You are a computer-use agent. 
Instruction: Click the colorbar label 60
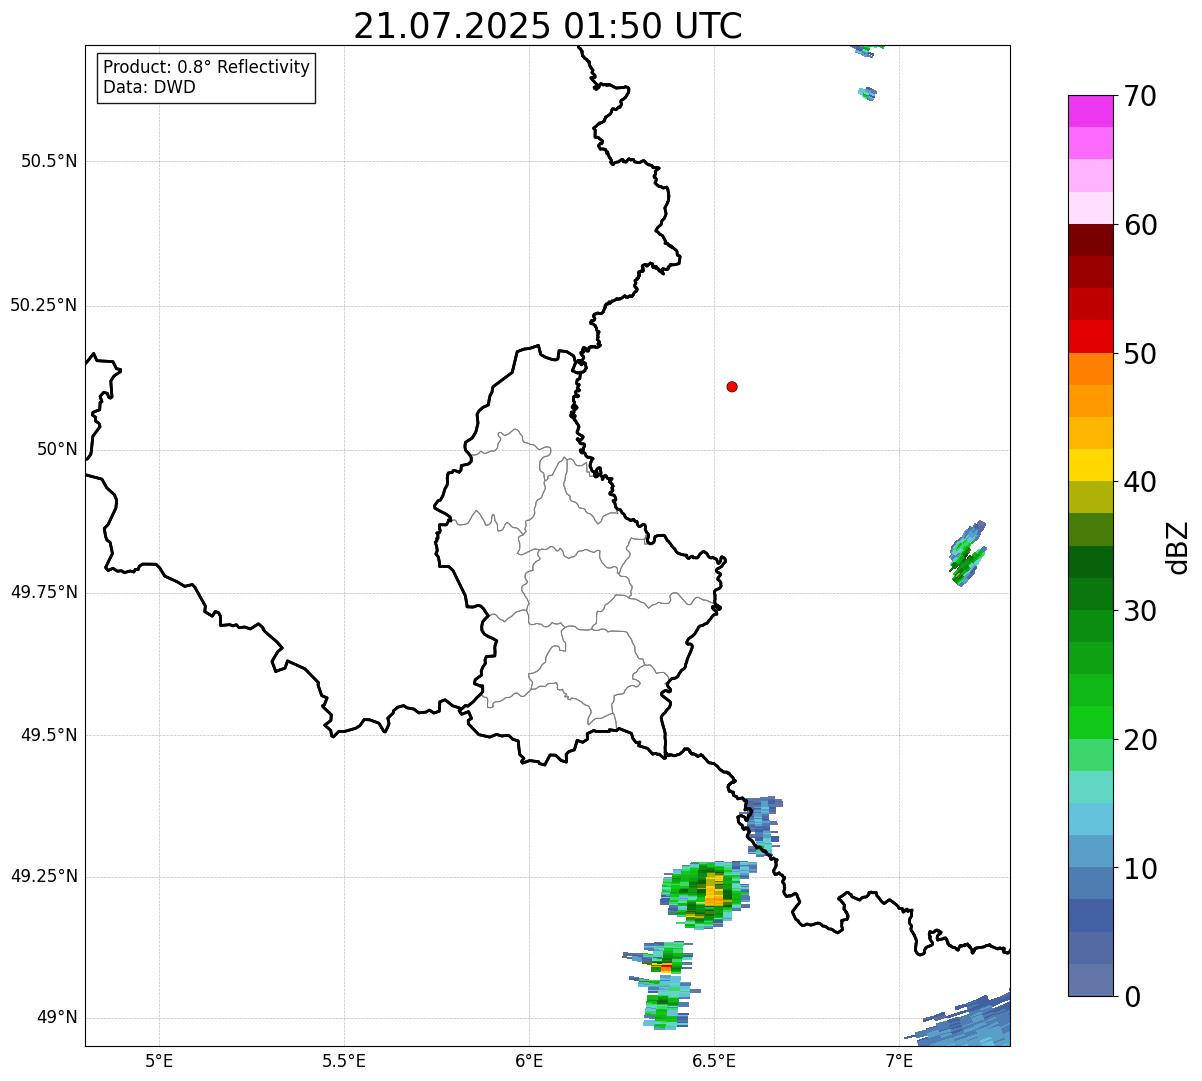point(1140,225)
